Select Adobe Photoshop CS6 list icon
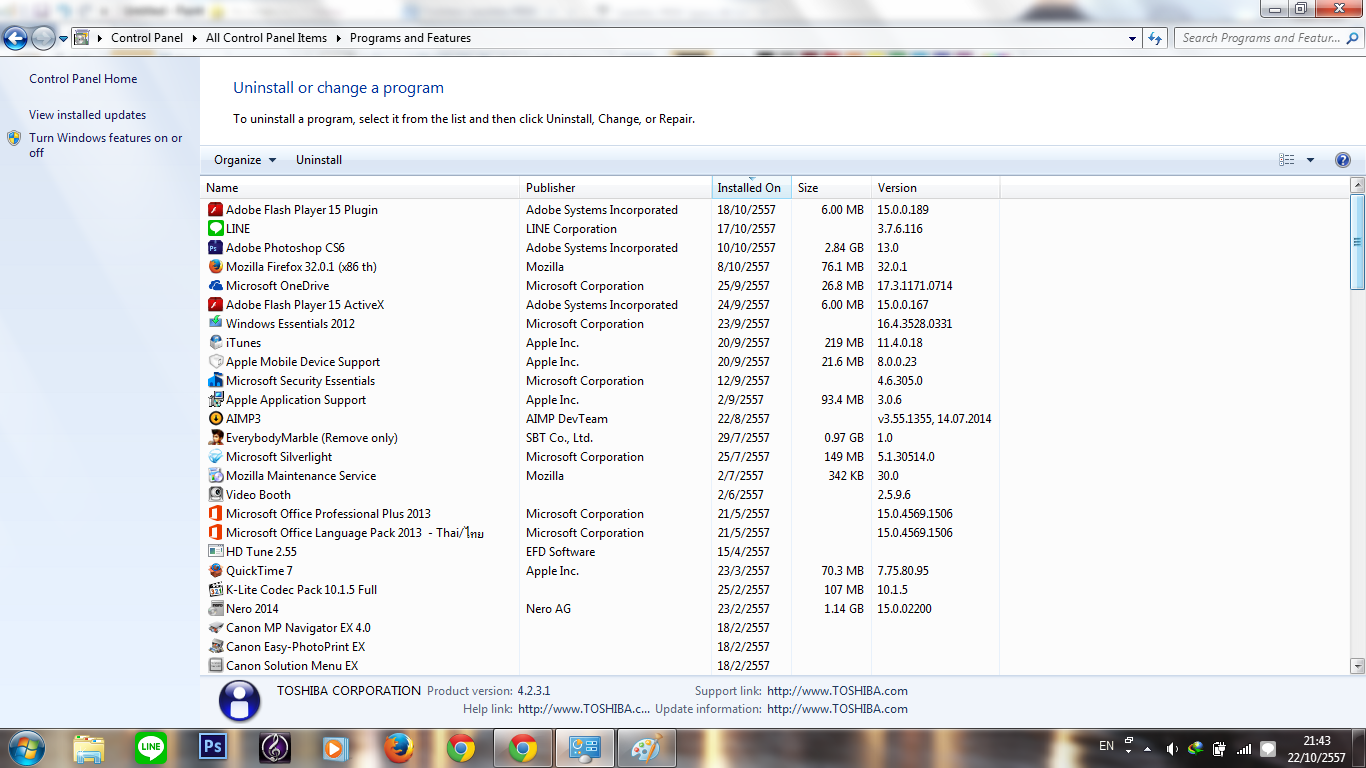This screenshot has width=1366, height=768. pos(215,248)
